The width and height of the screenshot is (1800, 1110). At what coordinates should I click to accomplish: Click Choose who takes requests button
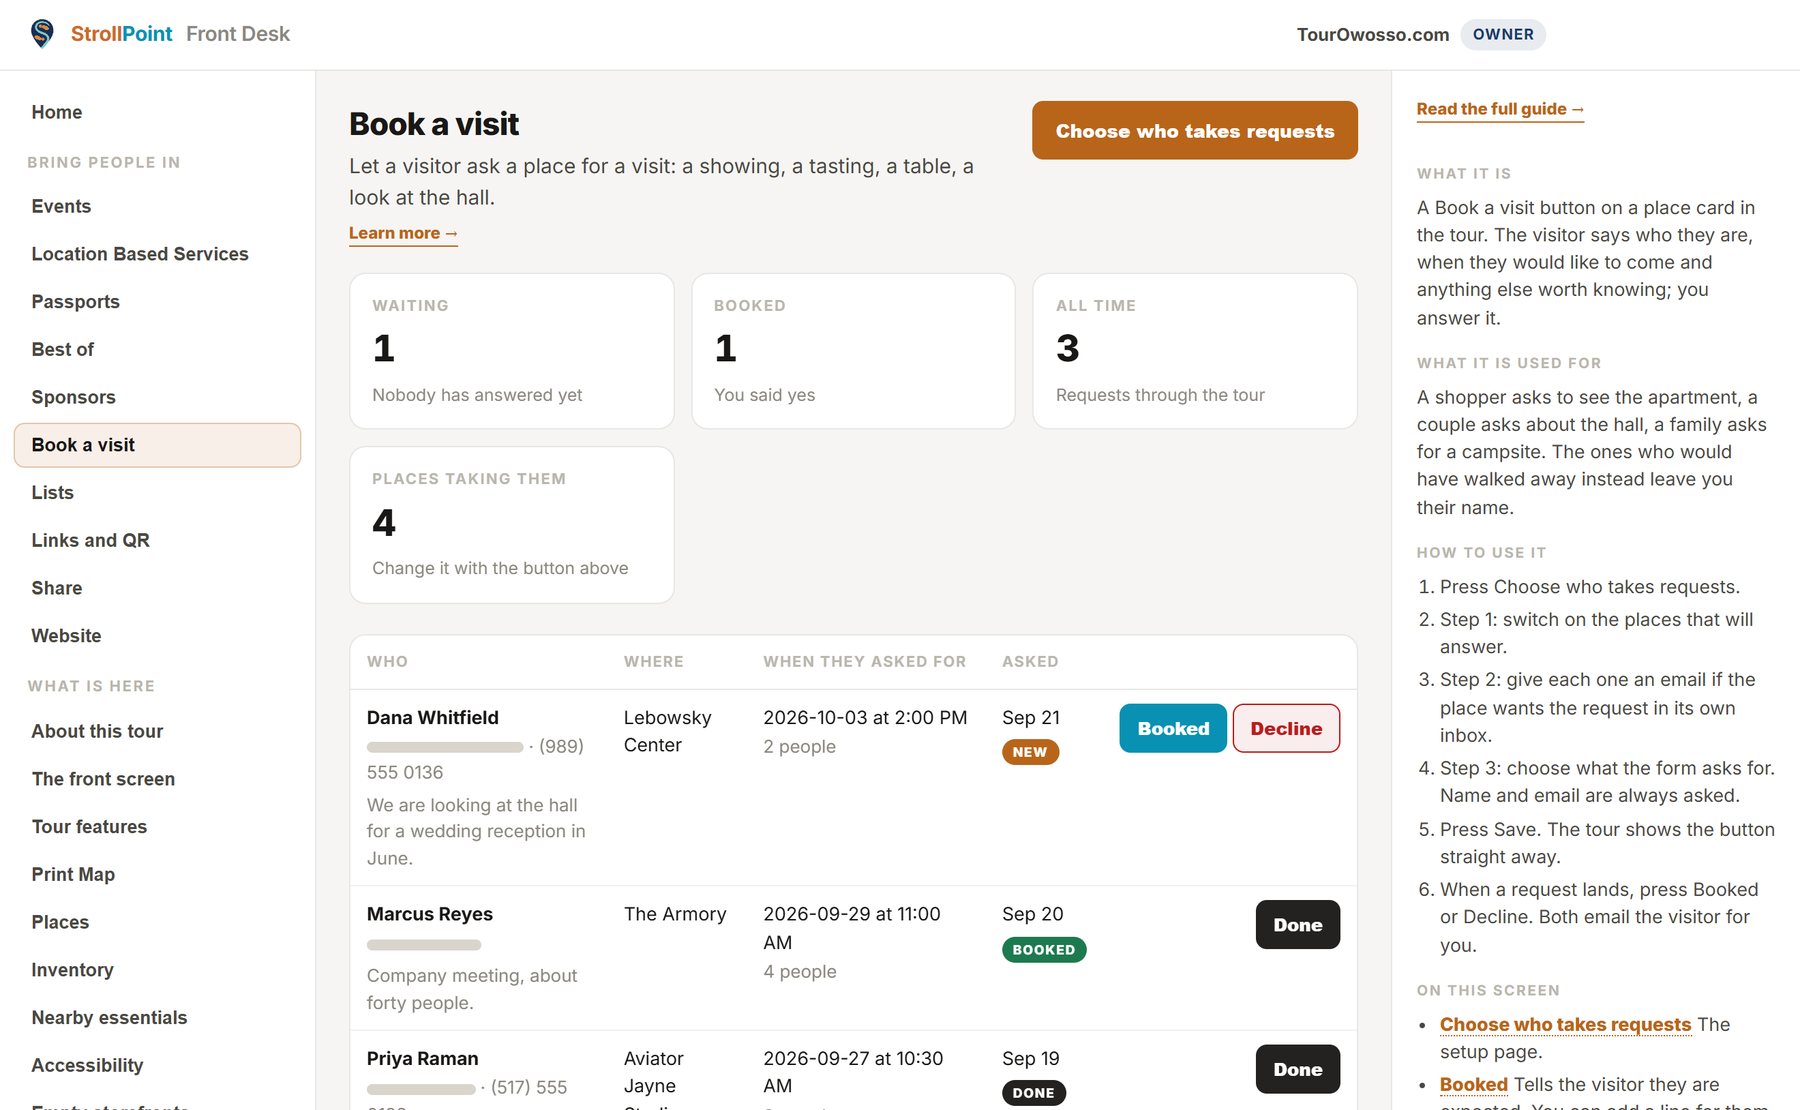point(1195,130)
